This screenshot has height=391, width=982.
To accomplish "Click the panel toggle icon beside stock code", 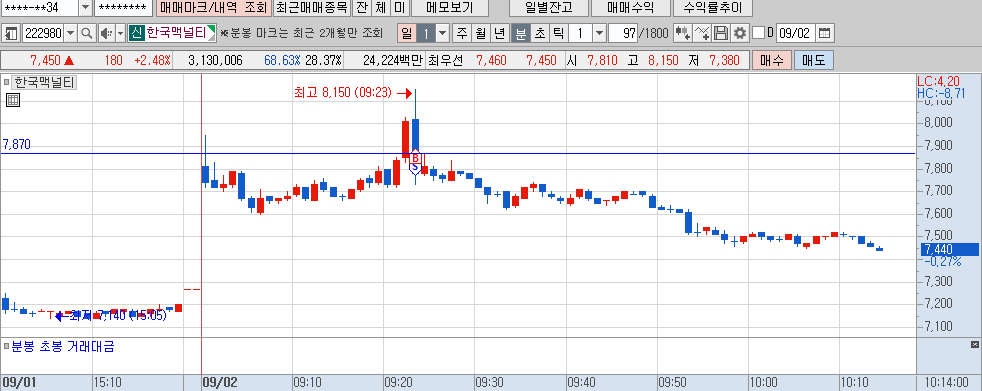I will [x=11, y=33].
